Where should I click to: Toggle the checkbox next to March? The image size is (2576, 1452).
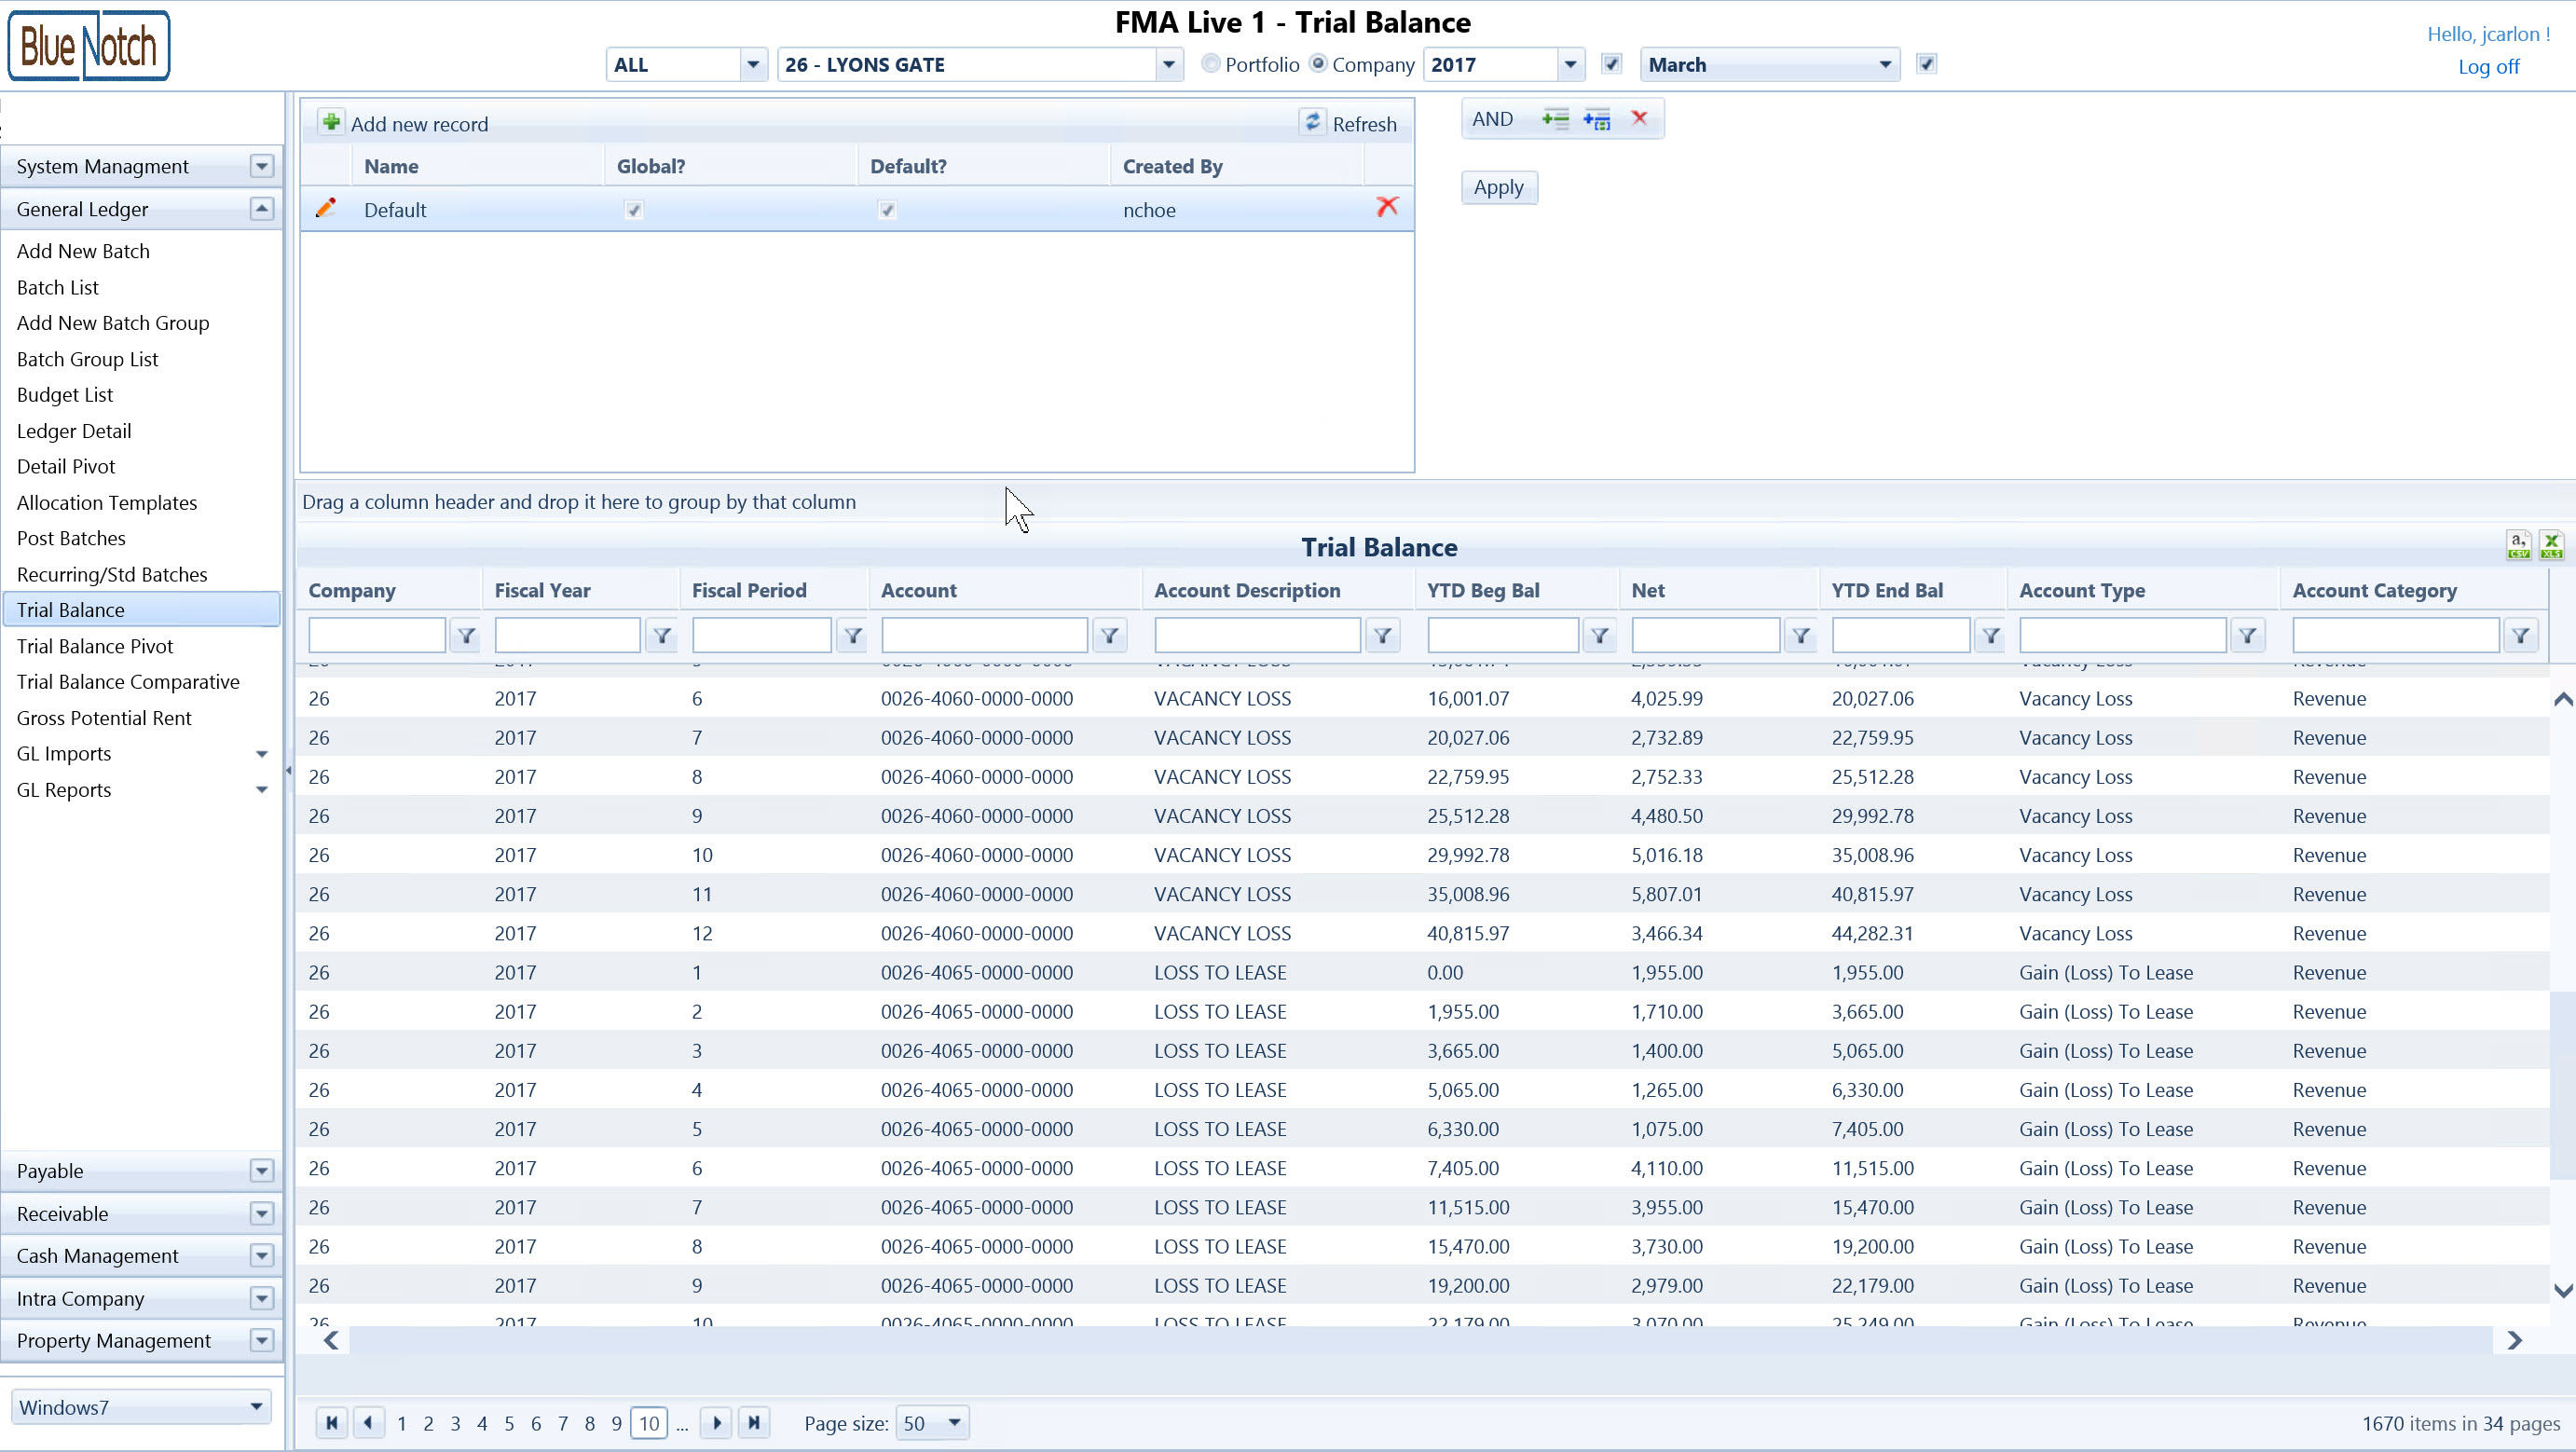(x=1926, y=64)
